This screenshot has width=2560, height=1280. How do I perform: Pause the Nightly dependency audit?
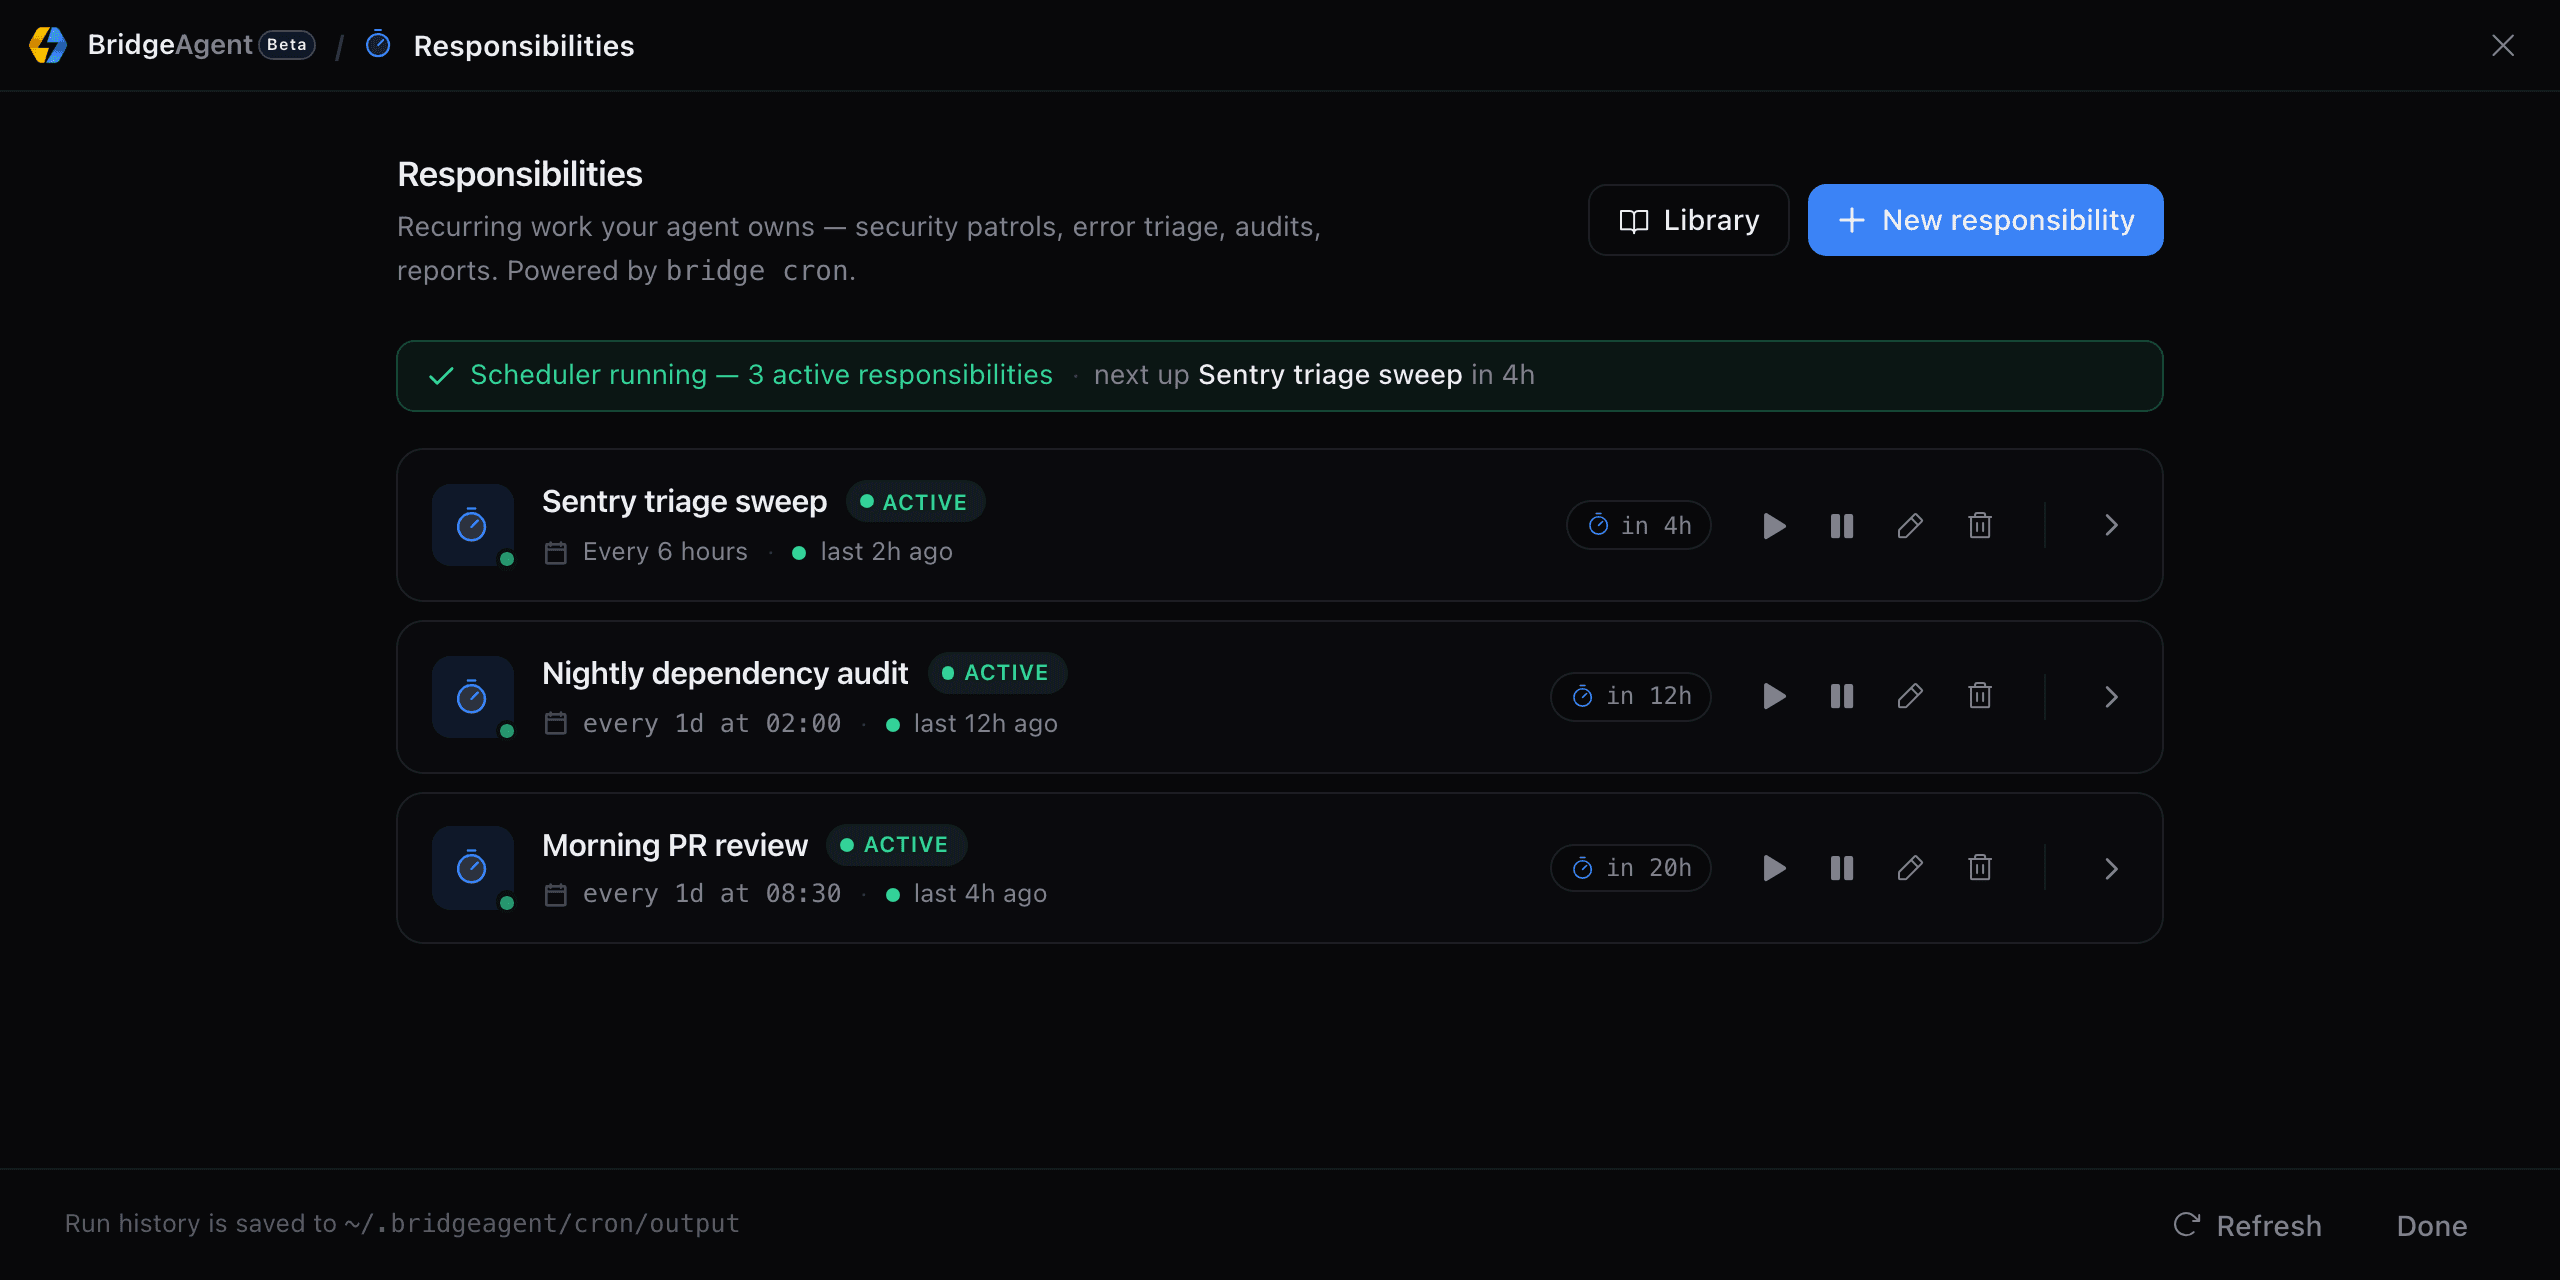(x=1842, y=696)
